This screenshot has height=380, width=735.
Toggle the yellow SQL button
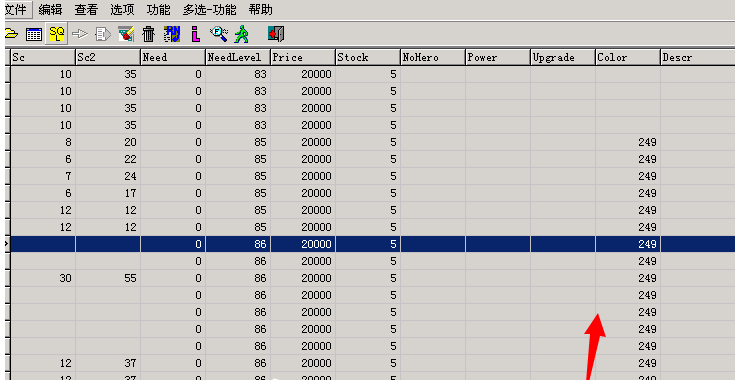pos(57,34)
